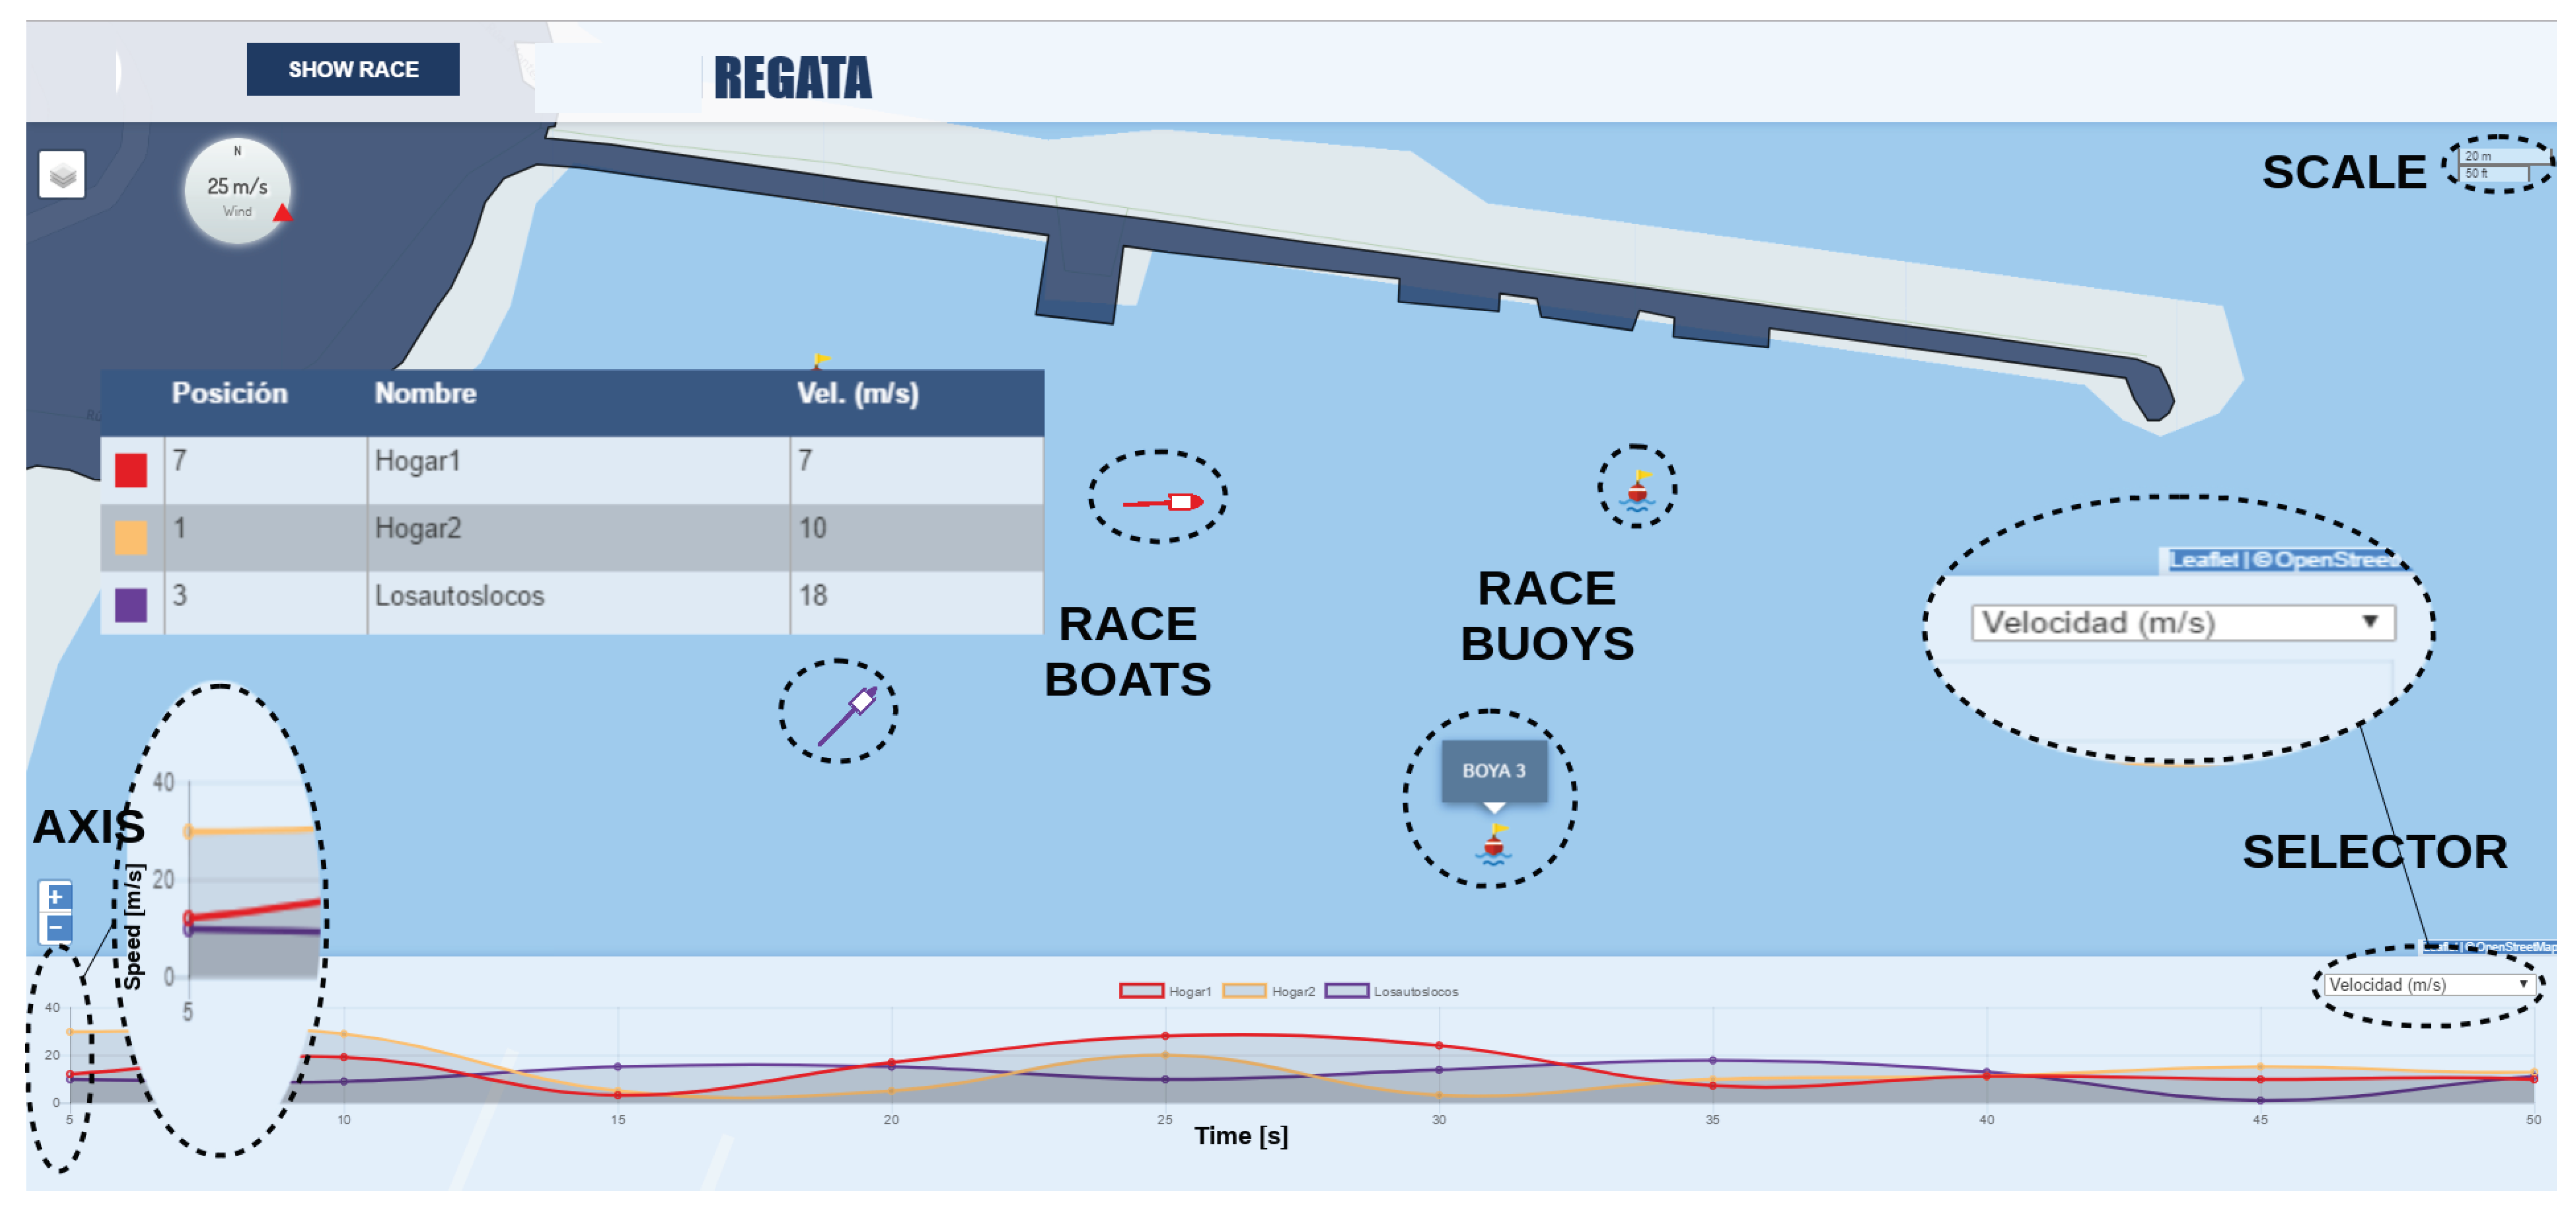The height and width of the screenshot is (1210, 2576).
Task: Click the buoy marker below BOYA 3 popup
Action: click(1494, 845)
